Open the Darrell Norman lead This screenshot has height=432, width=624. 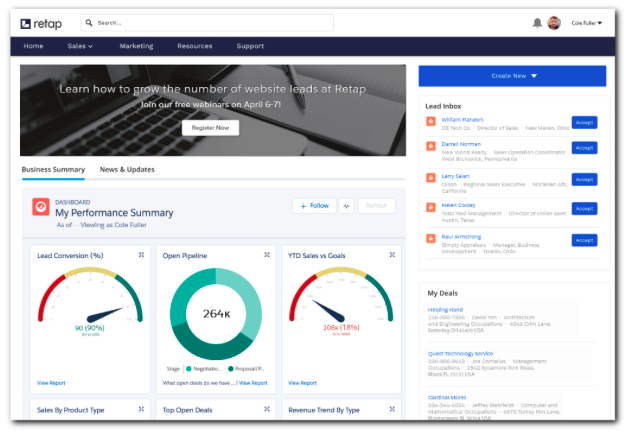click(x=461, y=144)
